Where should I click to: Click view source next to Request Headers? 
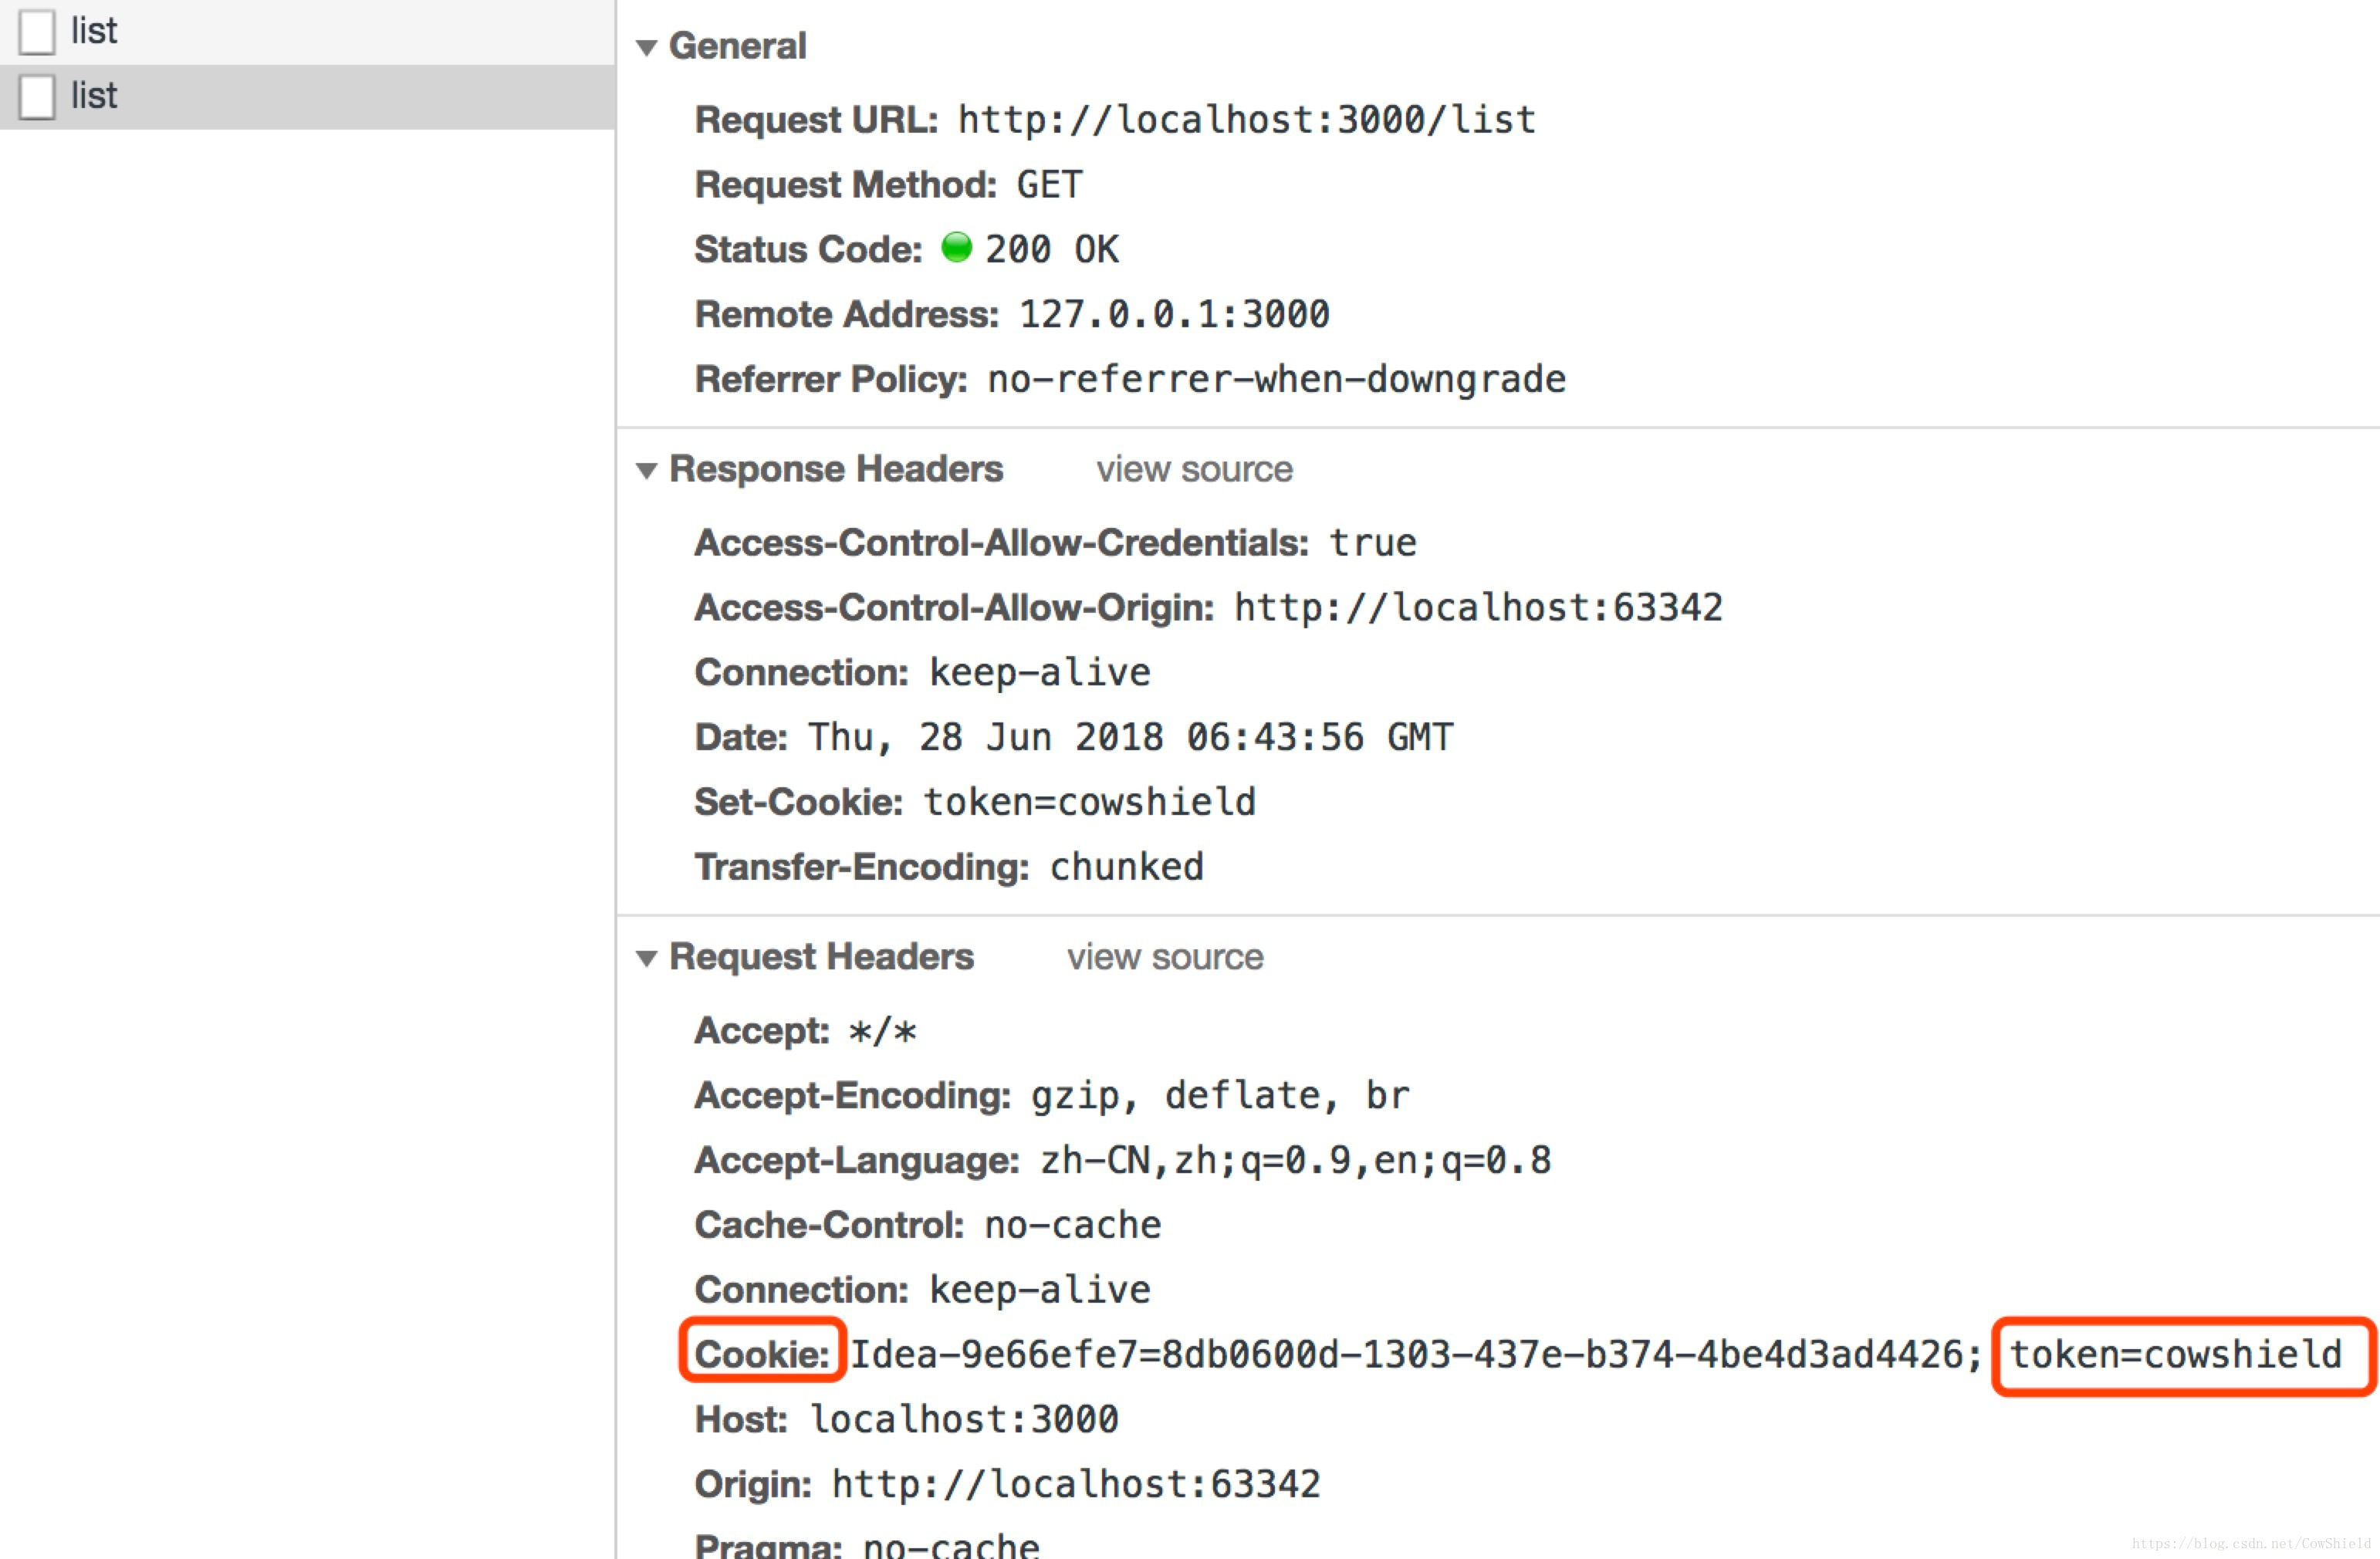click(1164, 957)
